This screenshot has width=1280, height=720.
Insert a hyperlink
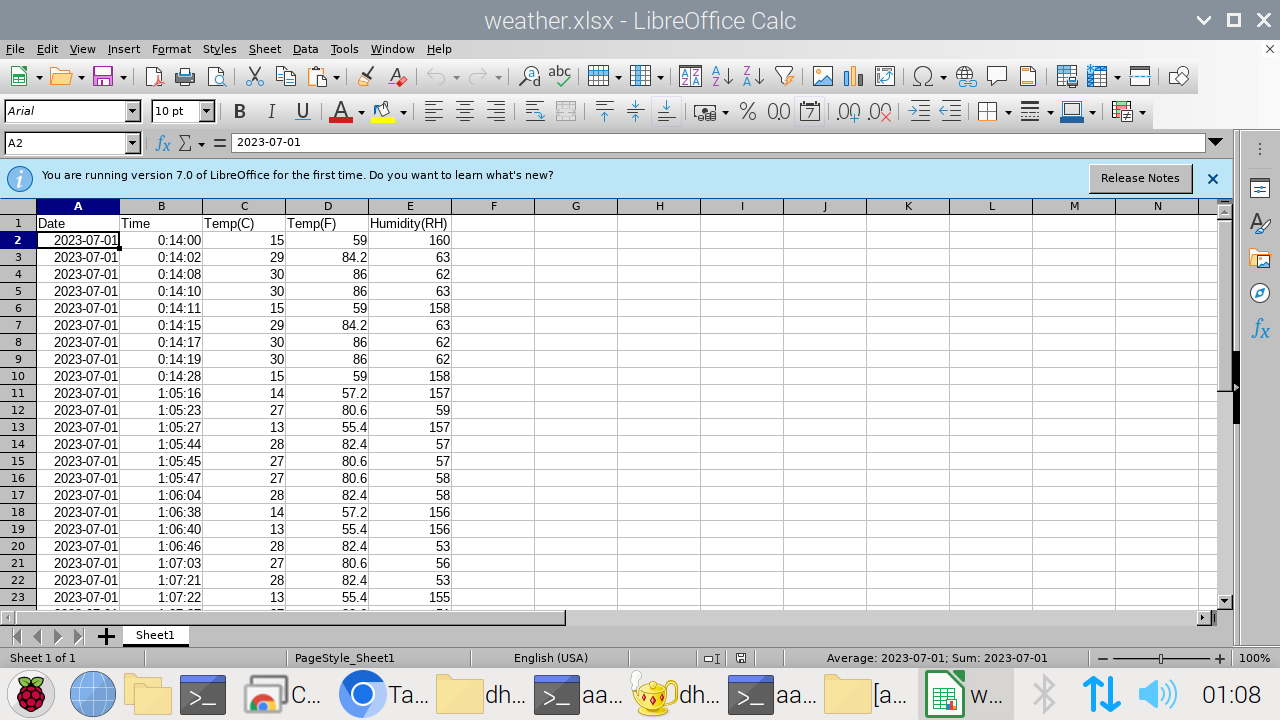point(966,77)
